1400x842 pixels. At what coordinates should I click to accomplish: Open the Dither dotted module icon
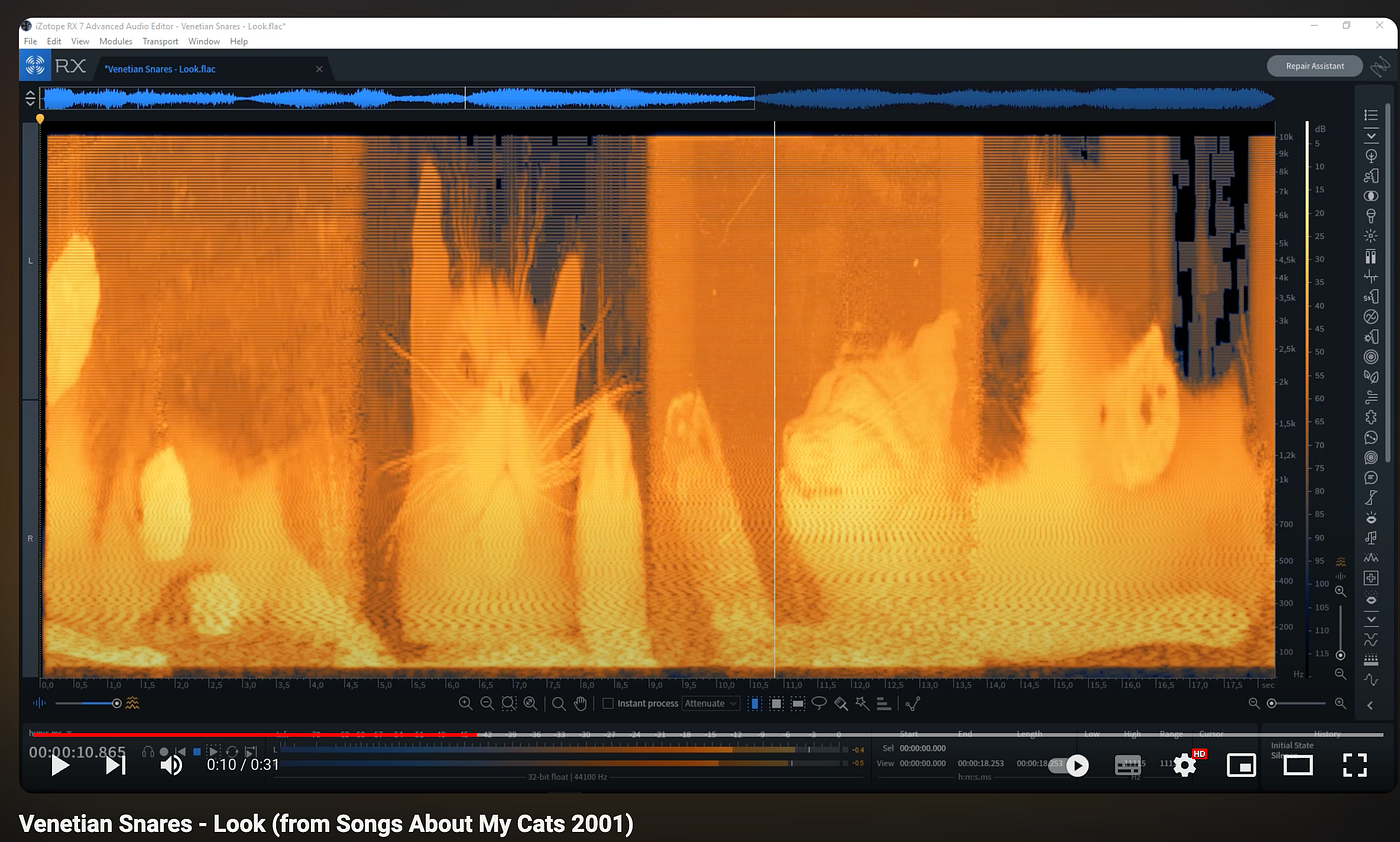[1371, 660]
